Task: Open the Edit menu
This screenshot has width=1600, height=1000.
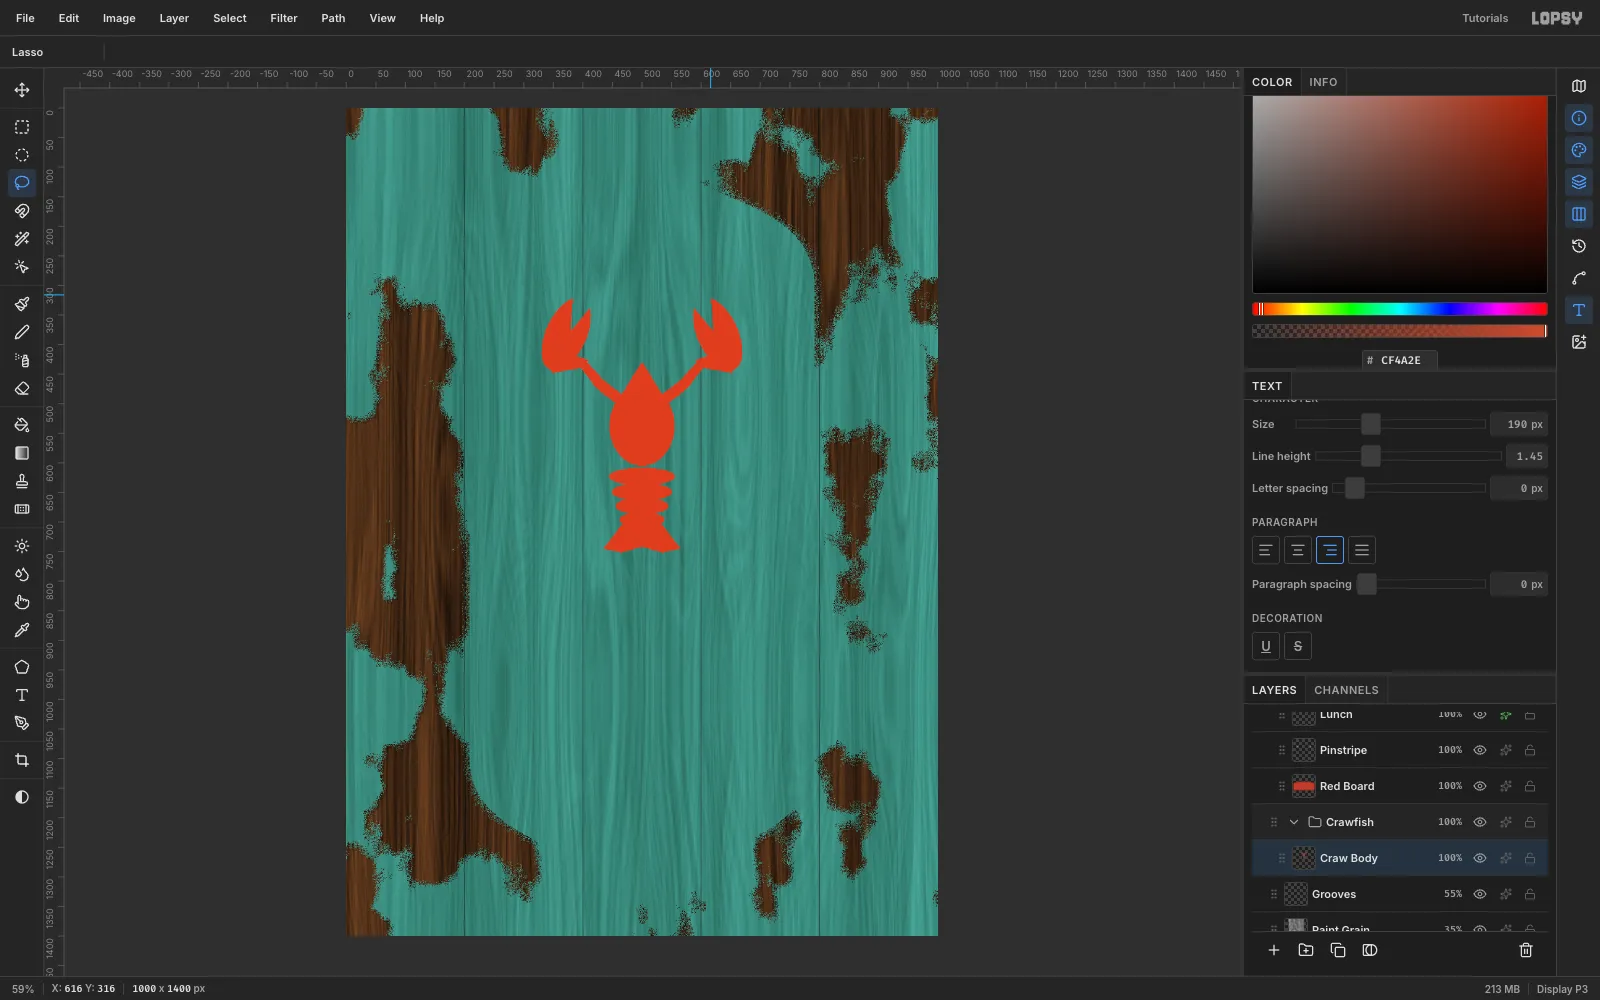Action: click(69, 18)
